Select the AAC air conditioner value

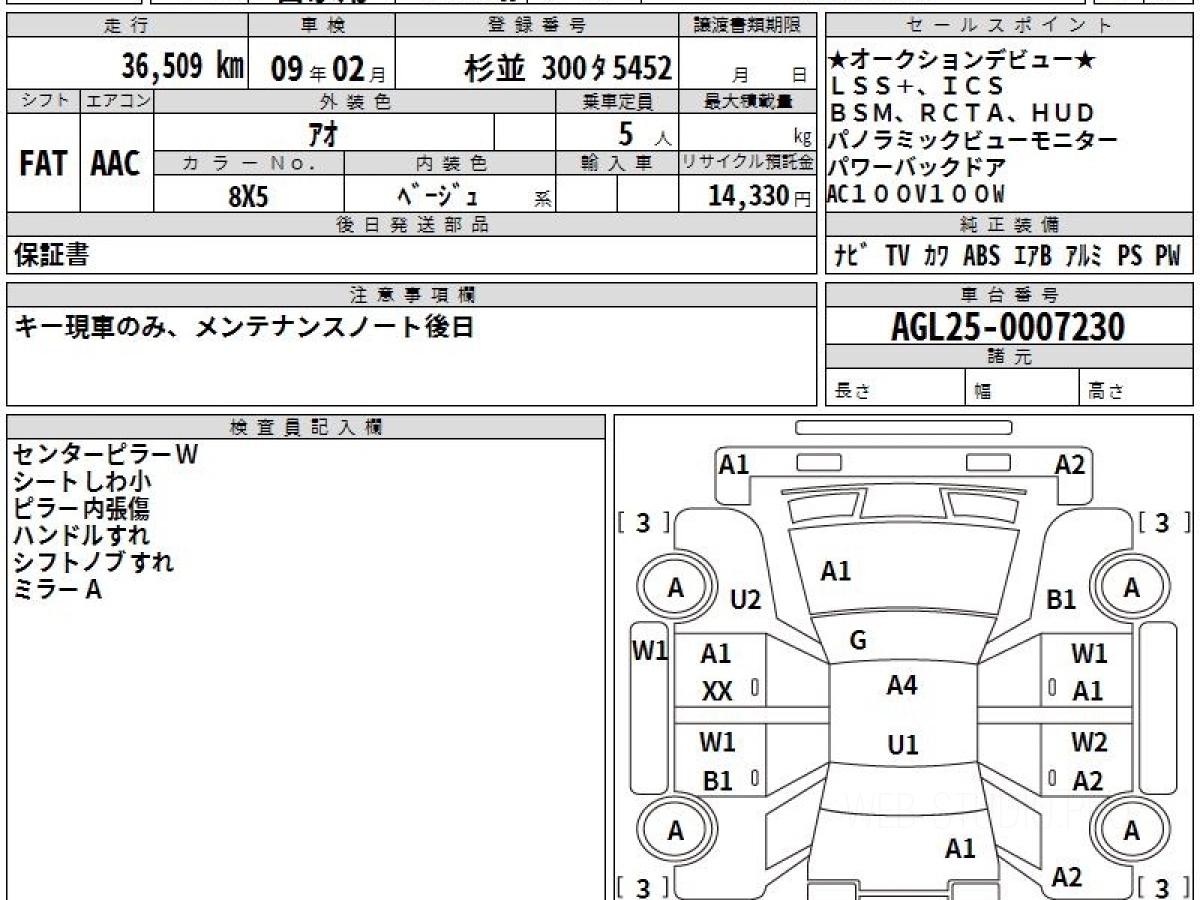tap(117, 163)
